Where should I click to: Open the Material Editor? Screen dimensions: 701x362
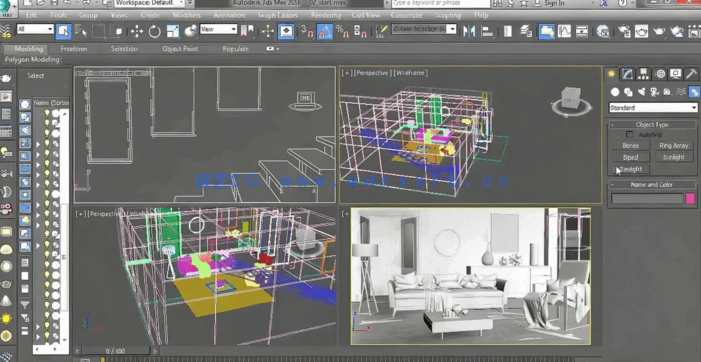click(x=603, y=31)
